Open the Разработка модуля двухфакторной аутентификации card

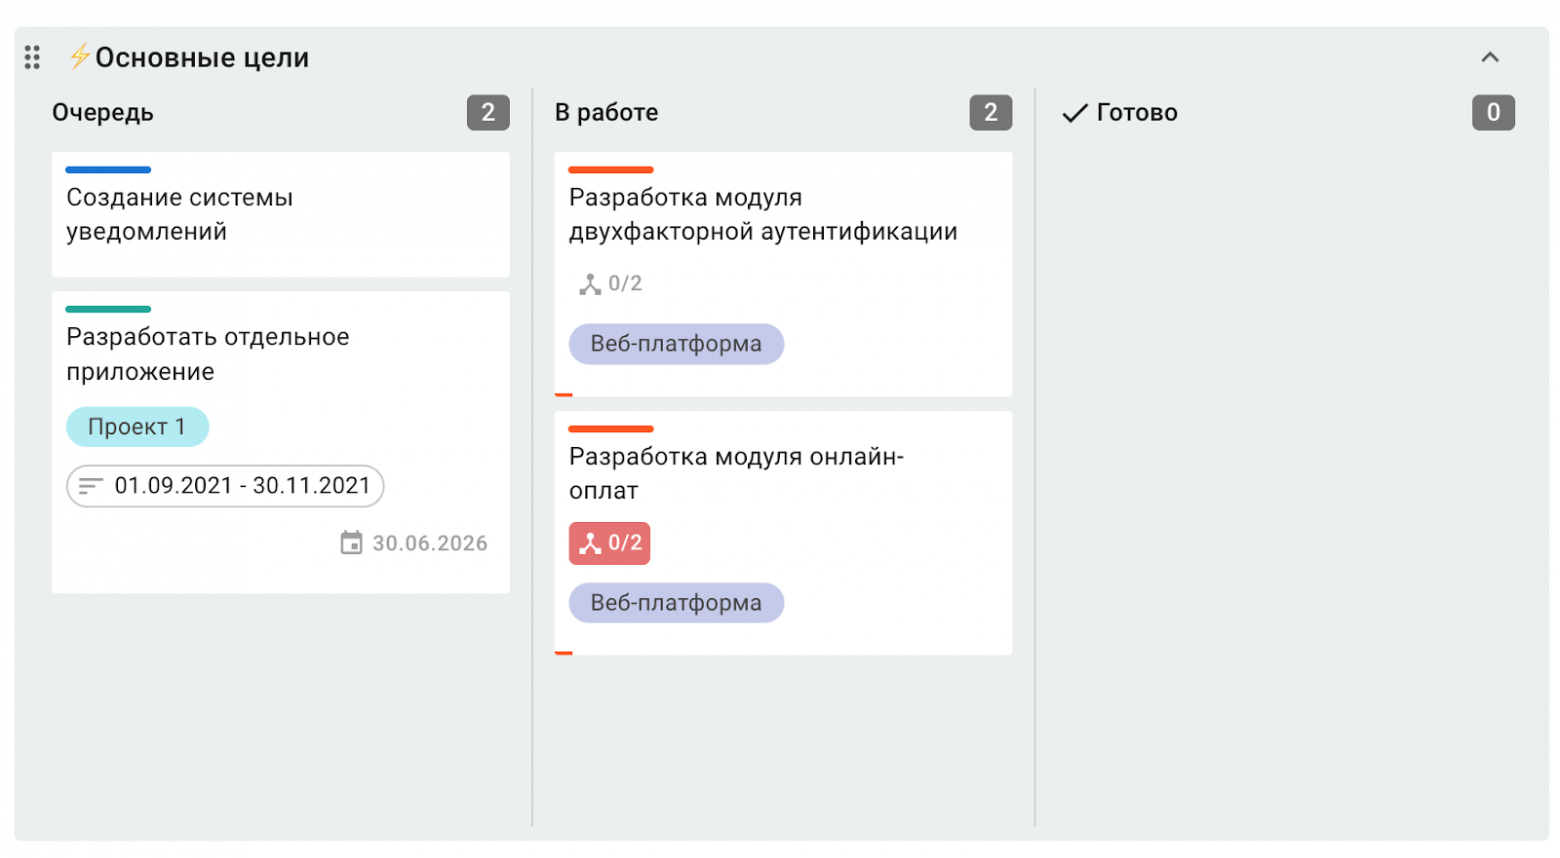click(x=762, y=214)
